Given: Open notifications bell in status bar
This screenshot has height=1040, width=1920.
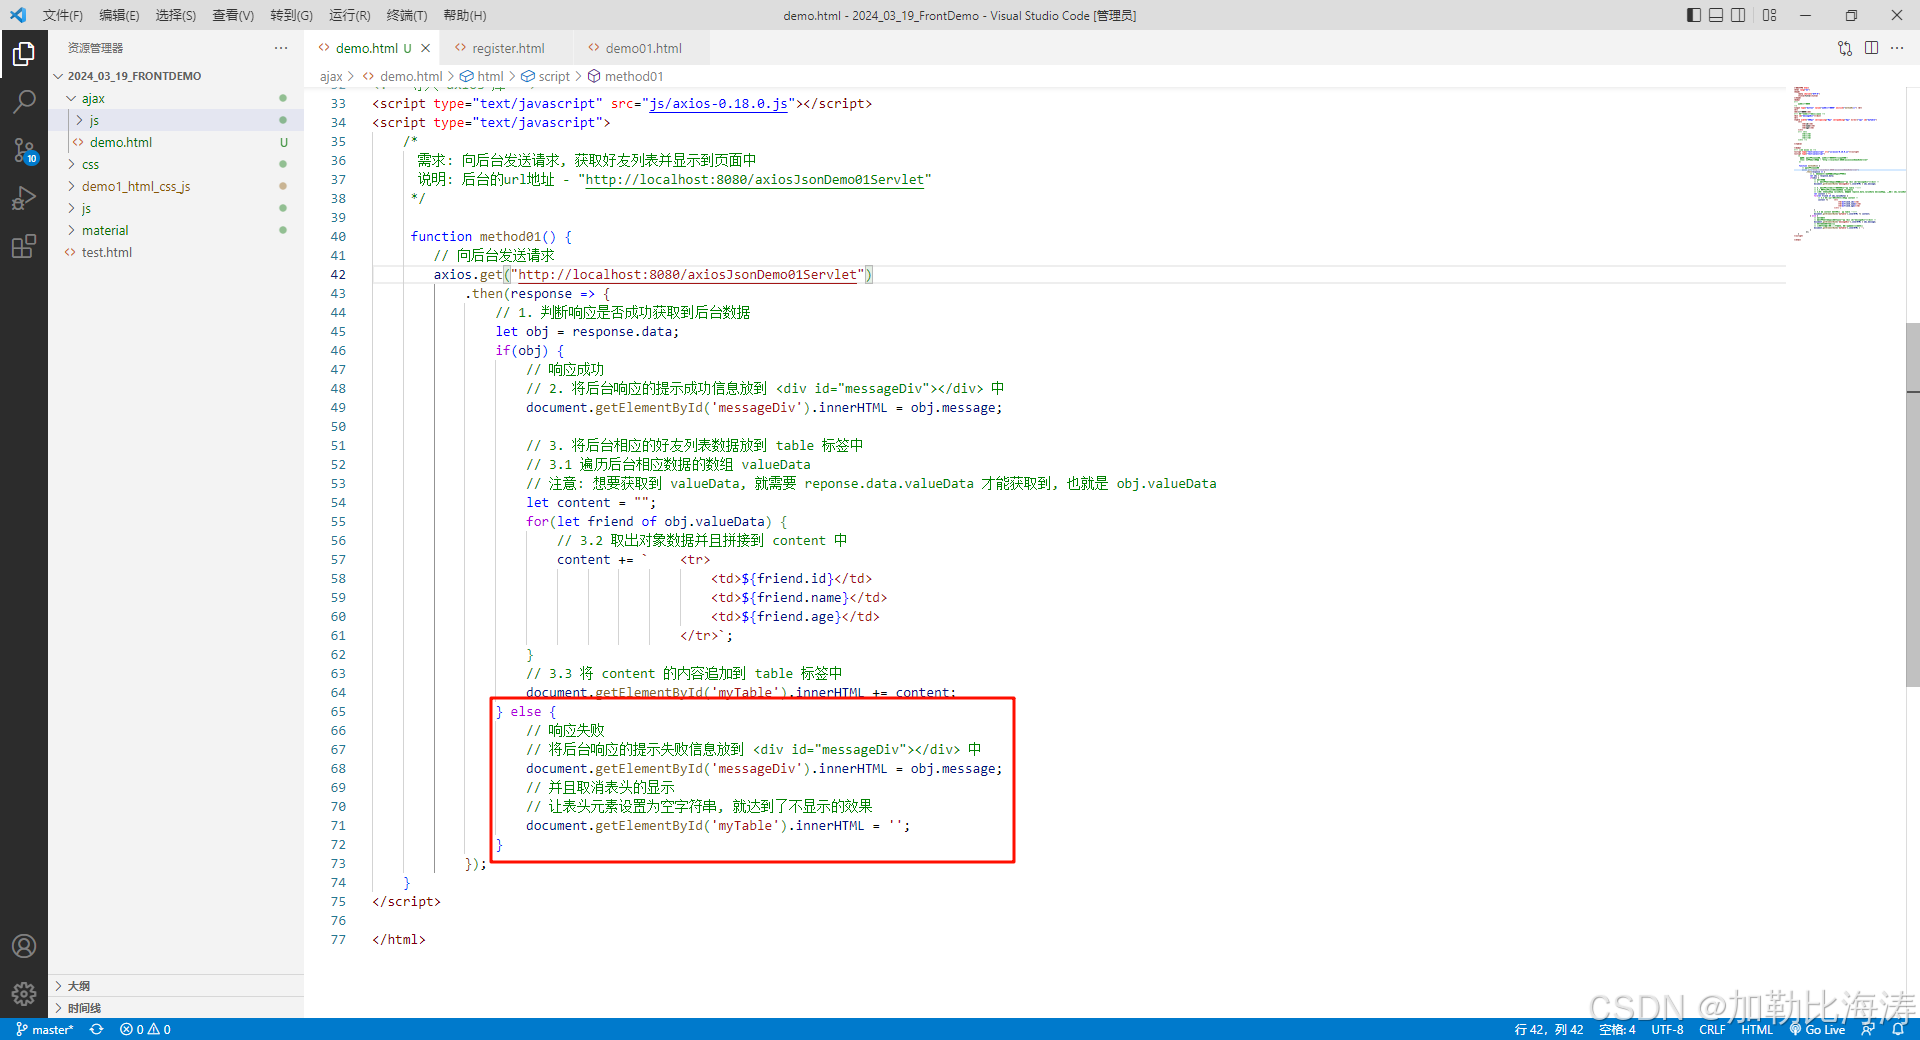Looking at the screenshot, I should pos(1898,1029).
